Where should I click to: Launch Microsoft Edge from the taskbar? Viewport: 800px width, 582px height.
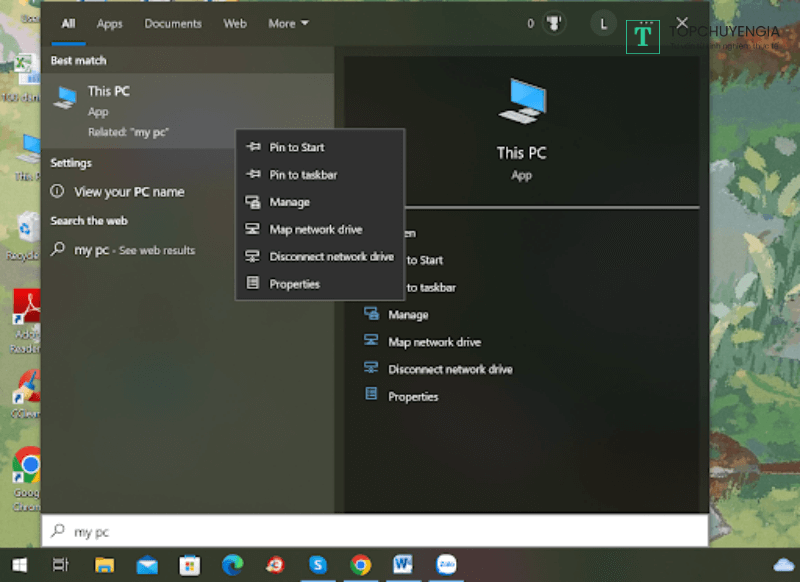(232, 565)
